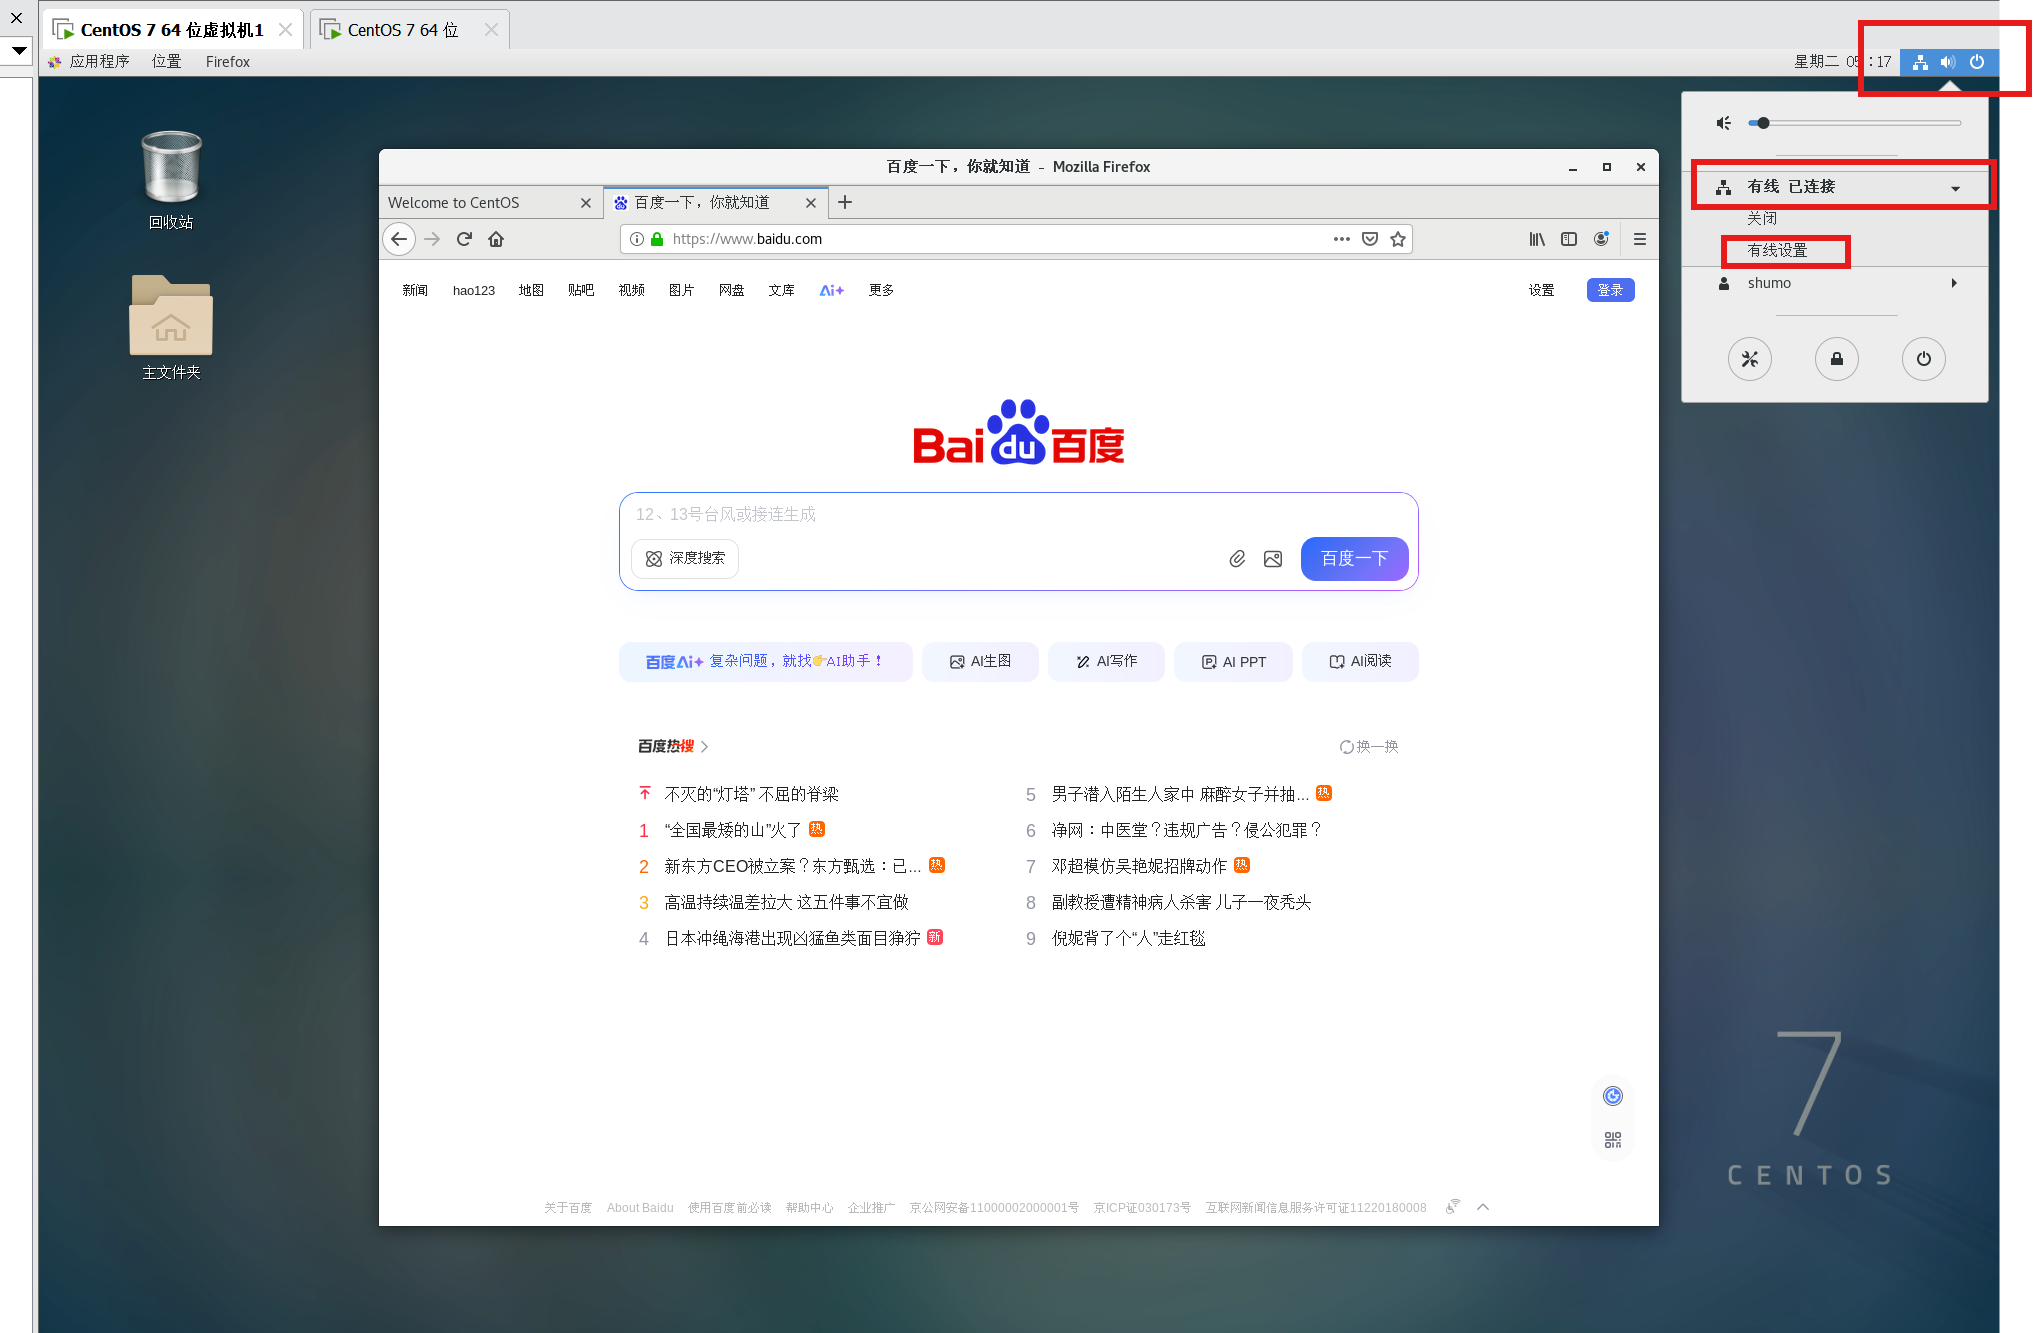Click the 百度一下 search button
The height and width of the screenshot is (1333, 2033).
point(1354,559)
